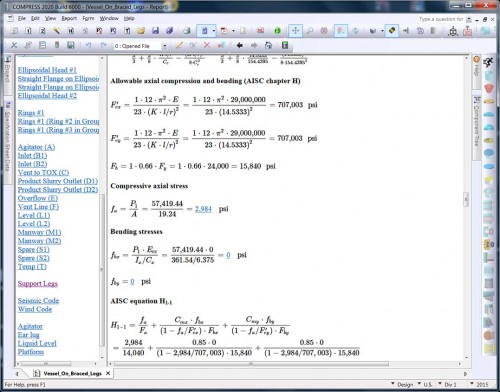Click the highlighted flag marker icon
This screenshot has width=500, height=392.
(341, 31)
